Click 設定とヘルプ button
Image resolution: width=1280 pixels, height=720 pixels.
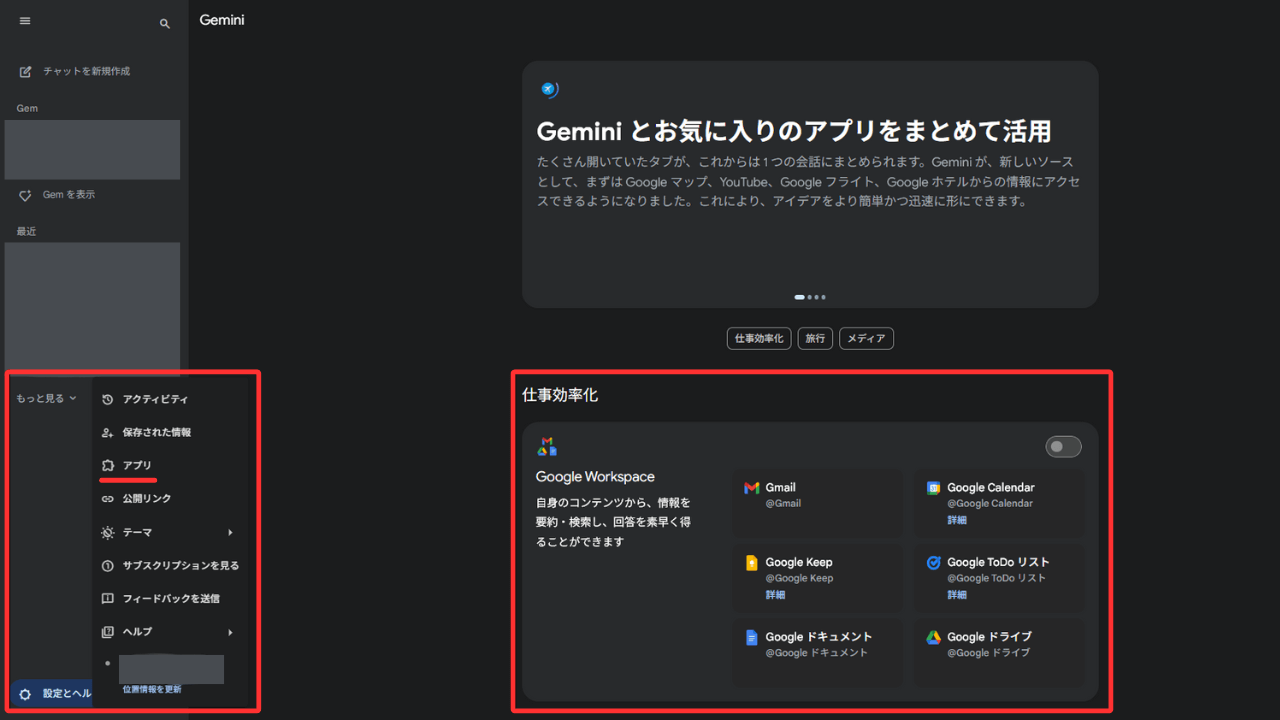point(53,694)
